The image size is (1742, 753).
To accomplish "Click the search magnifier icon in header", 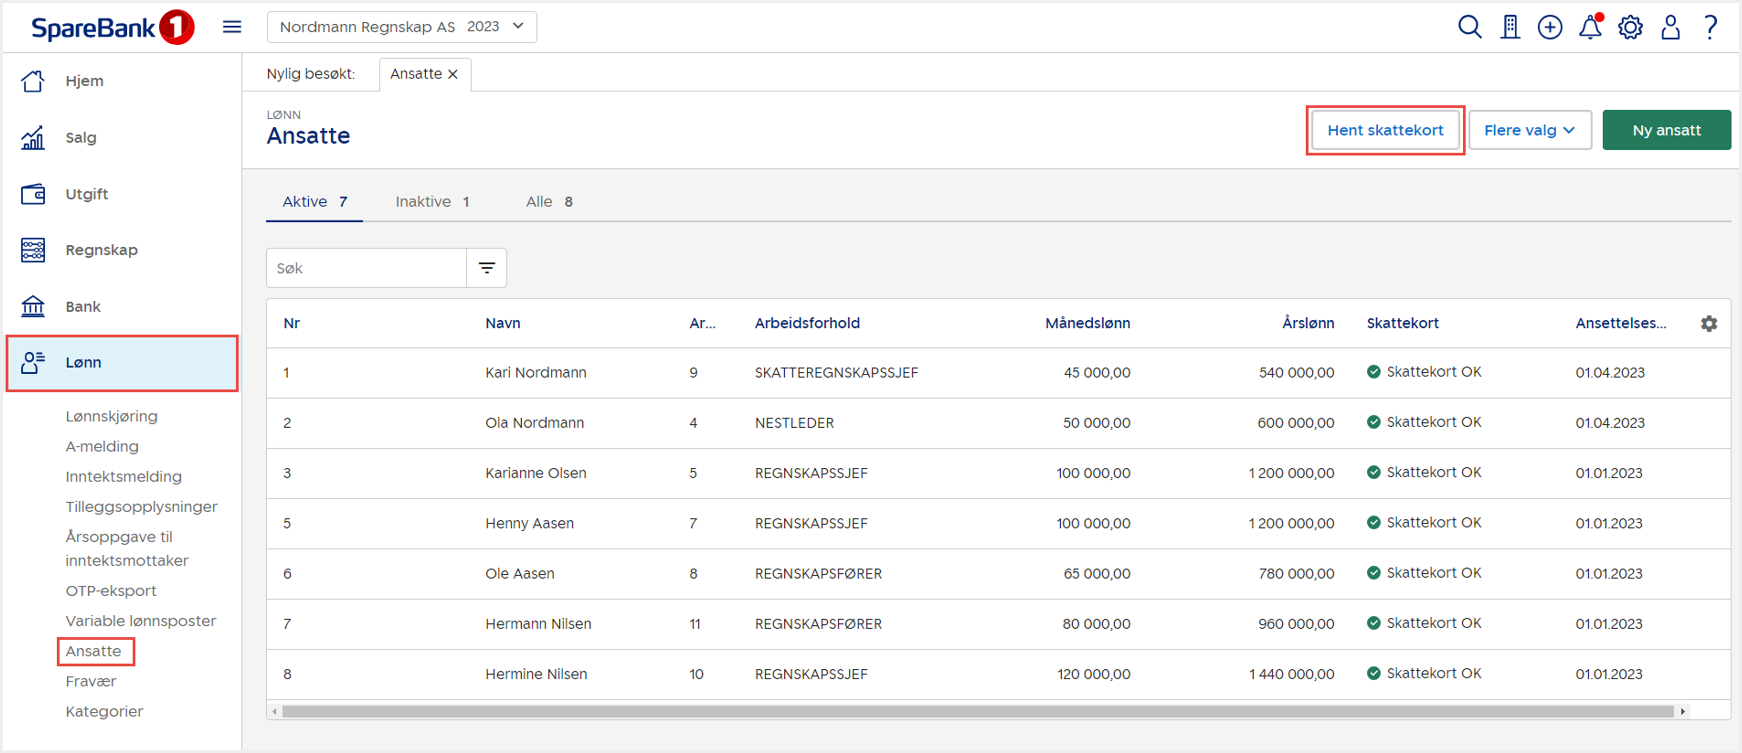I will [1469, 27].
